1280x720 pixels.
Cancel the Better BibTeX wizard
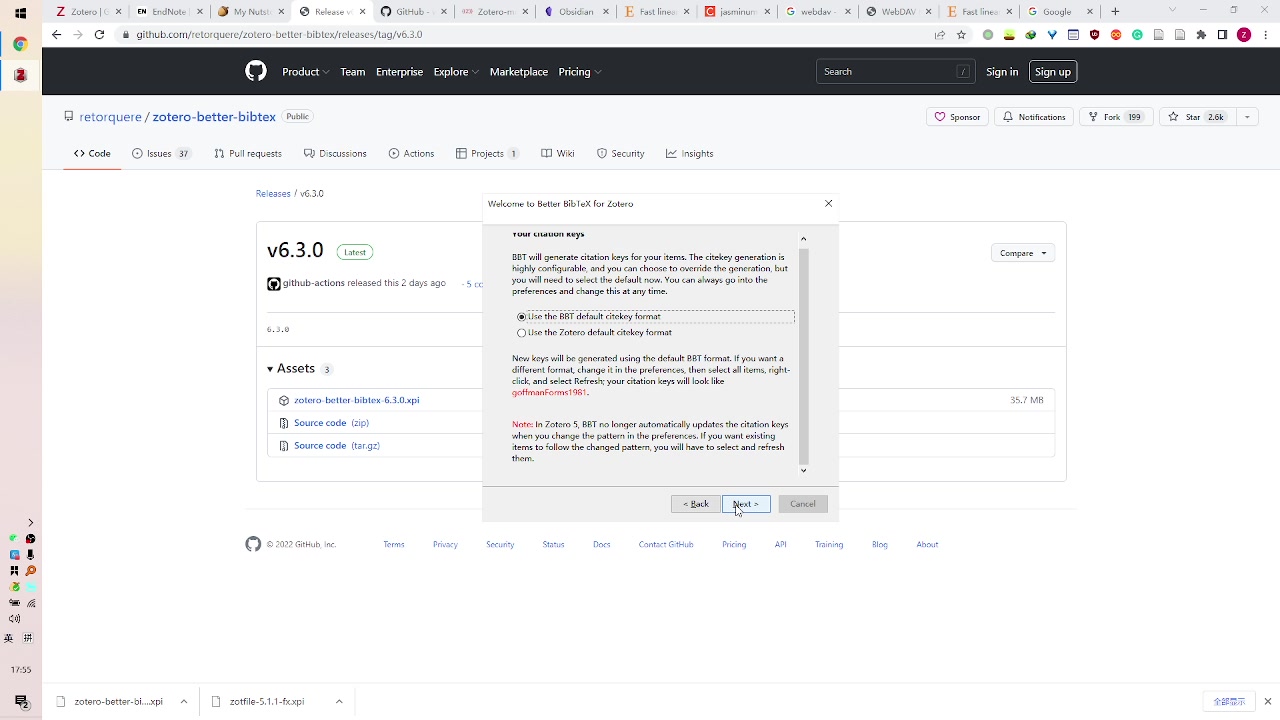pyautogui.click(x=803, y=504)
